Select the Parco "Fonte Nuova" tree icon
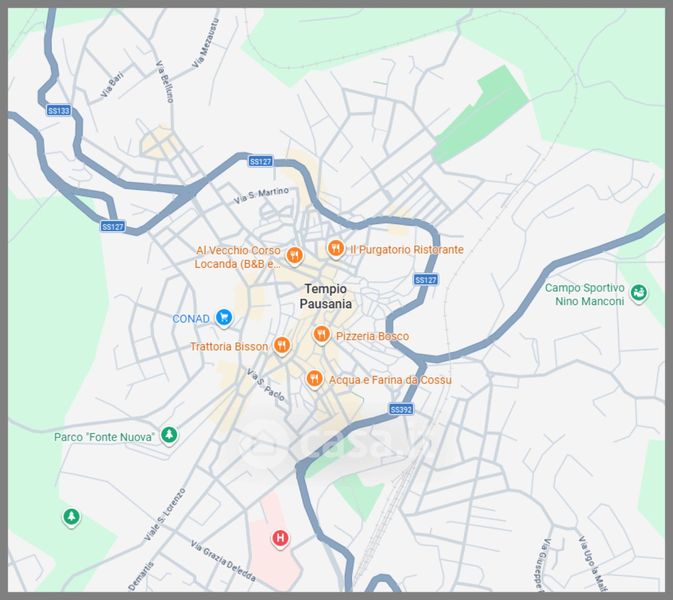Image resolution: width=673 pixels, height=600 pixels. coord(170,436)
